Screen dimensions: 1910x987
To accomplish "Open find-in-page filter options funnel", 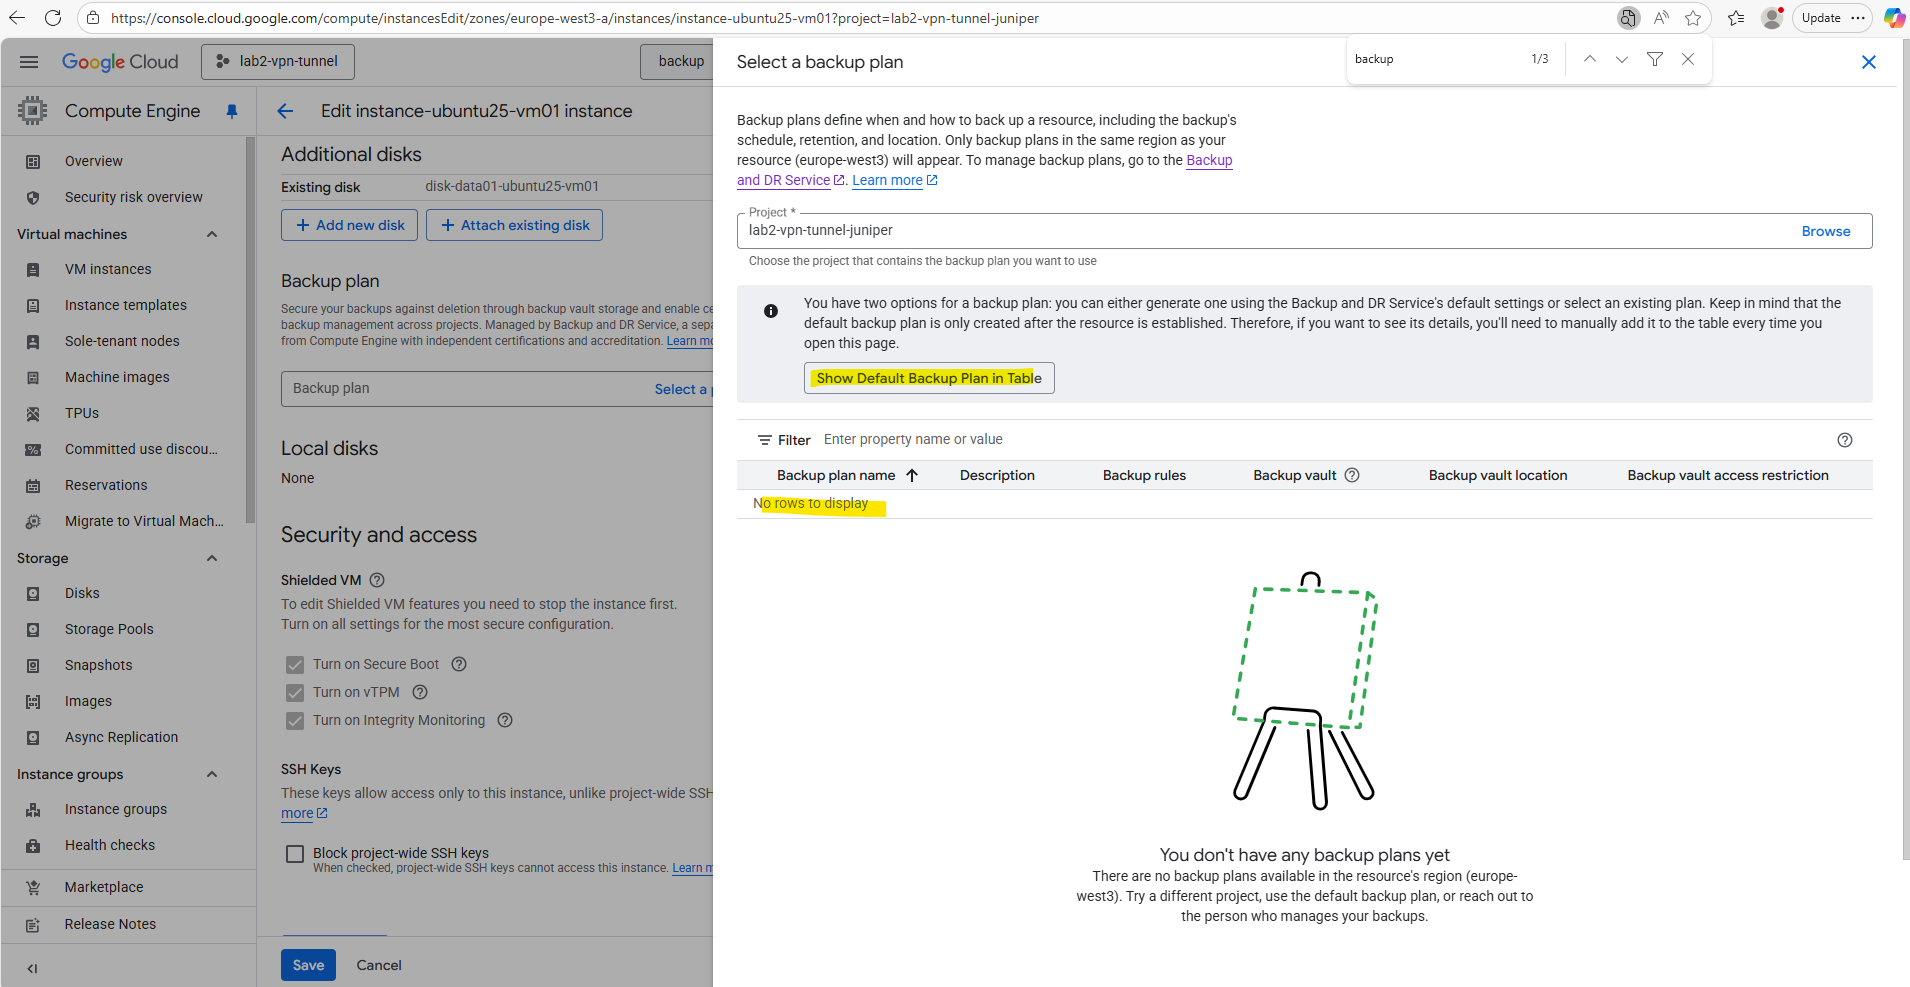I will tap(1655, 59).
